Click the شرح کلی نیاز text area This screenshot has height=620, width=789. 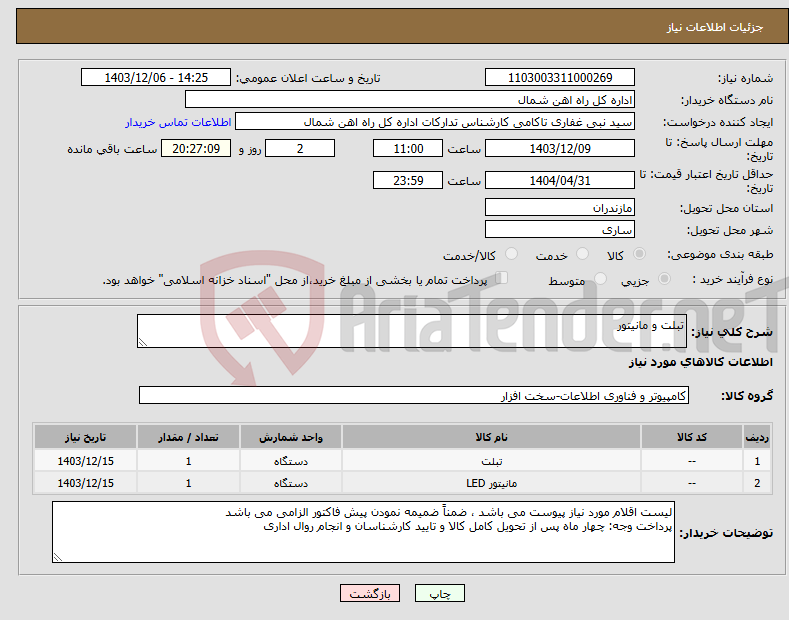point(412,331)
